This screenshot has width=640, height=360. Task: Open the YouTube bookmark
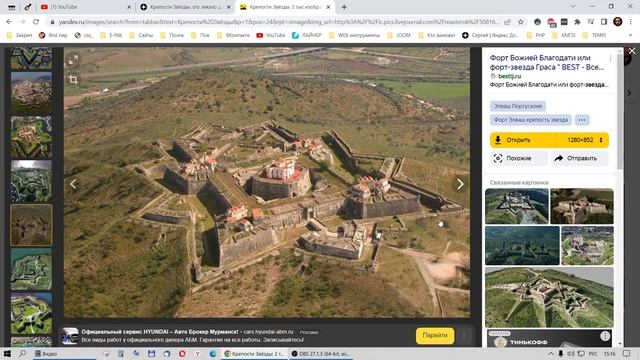coord(271,36)
